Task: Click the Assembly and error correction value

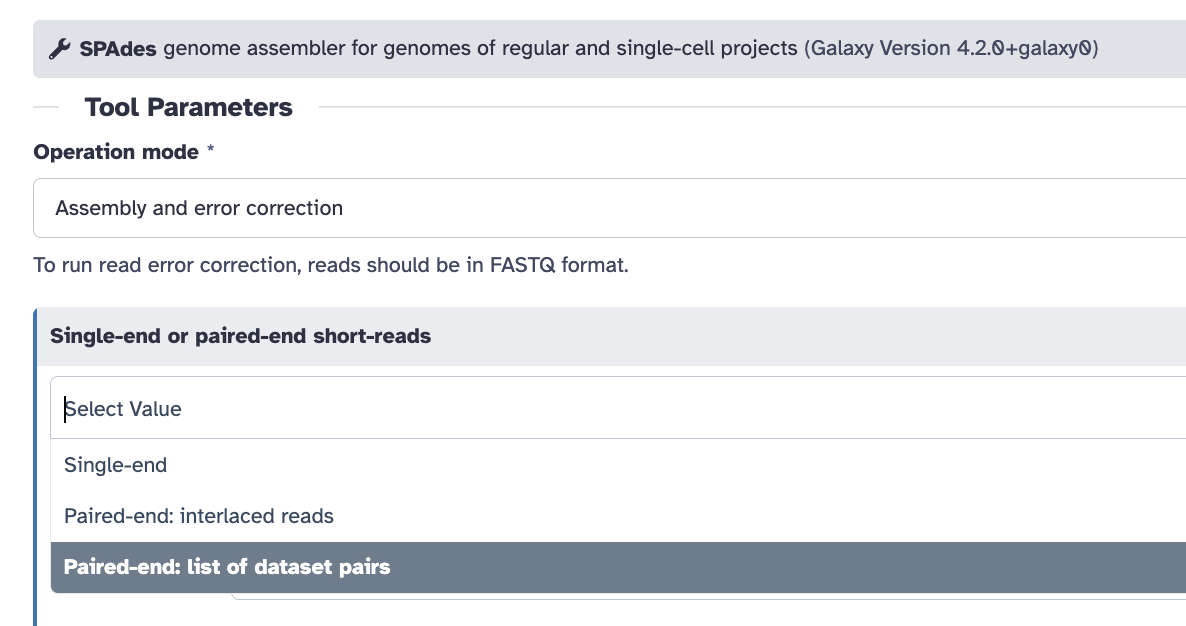Action: click(199, 208)
